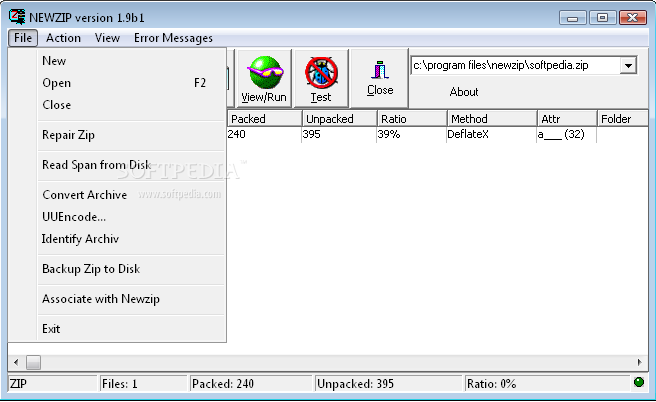The image size is (656, 402).
Task: Choose New from the File menu
Action: (x=131, y=61)
